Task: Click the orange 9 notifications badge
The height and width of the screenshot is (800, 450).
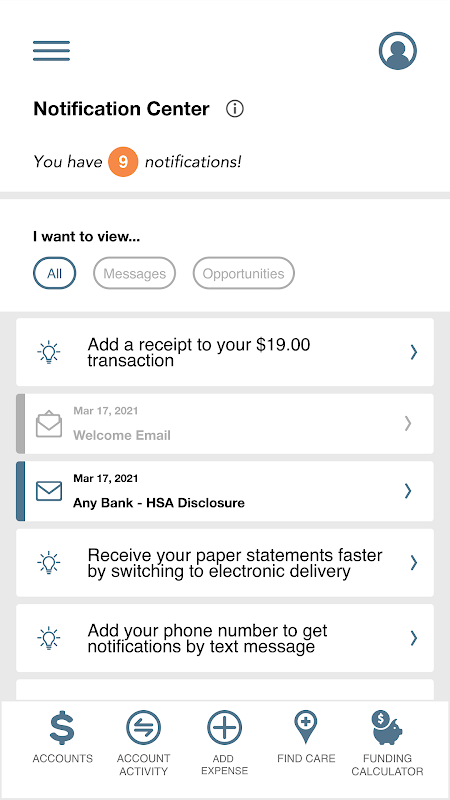Action: point(123,162)
